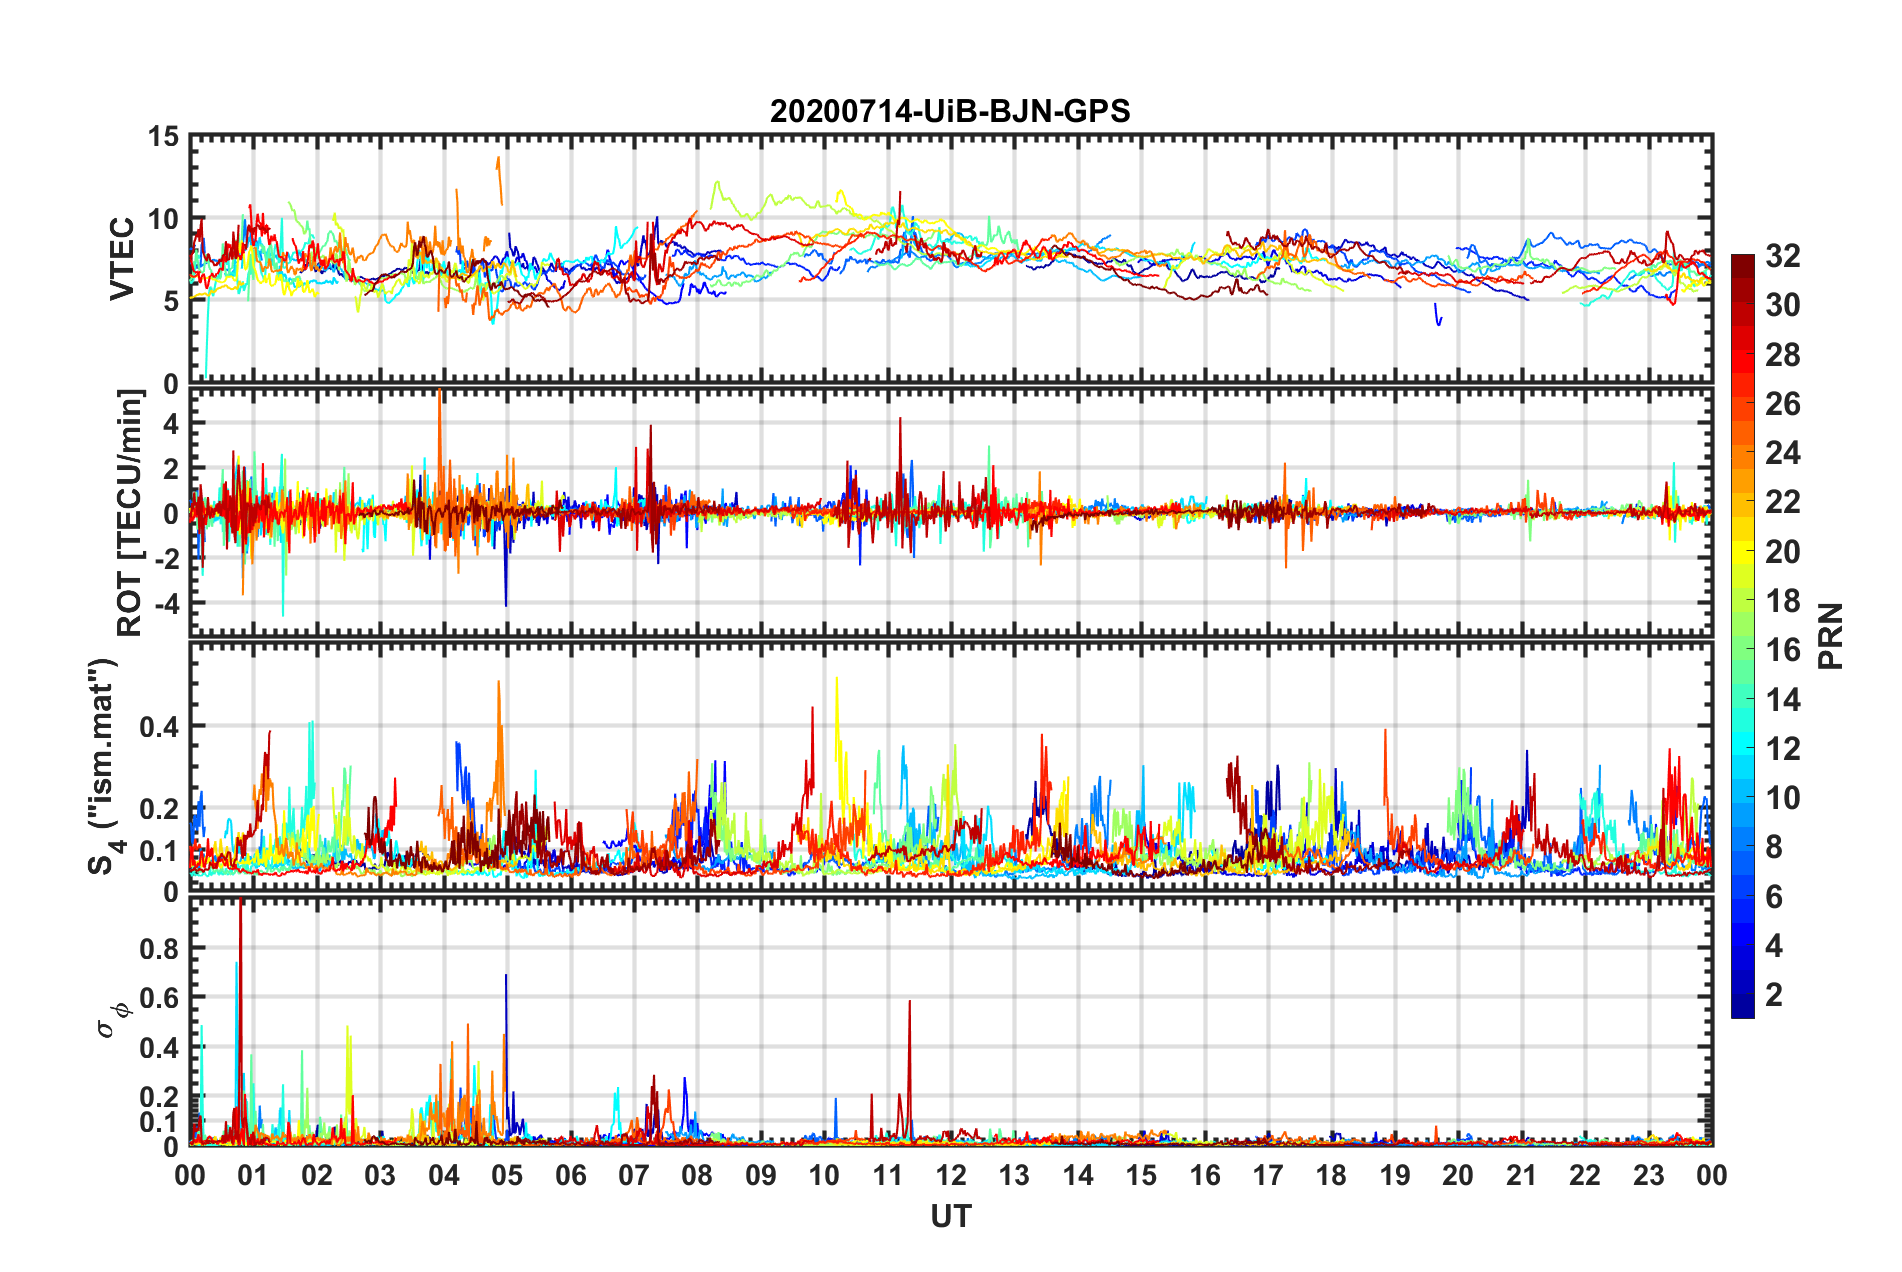Select hour tick 07 on the UT axis
The image size is (1902, 1272).
[x=634, y=1175]
